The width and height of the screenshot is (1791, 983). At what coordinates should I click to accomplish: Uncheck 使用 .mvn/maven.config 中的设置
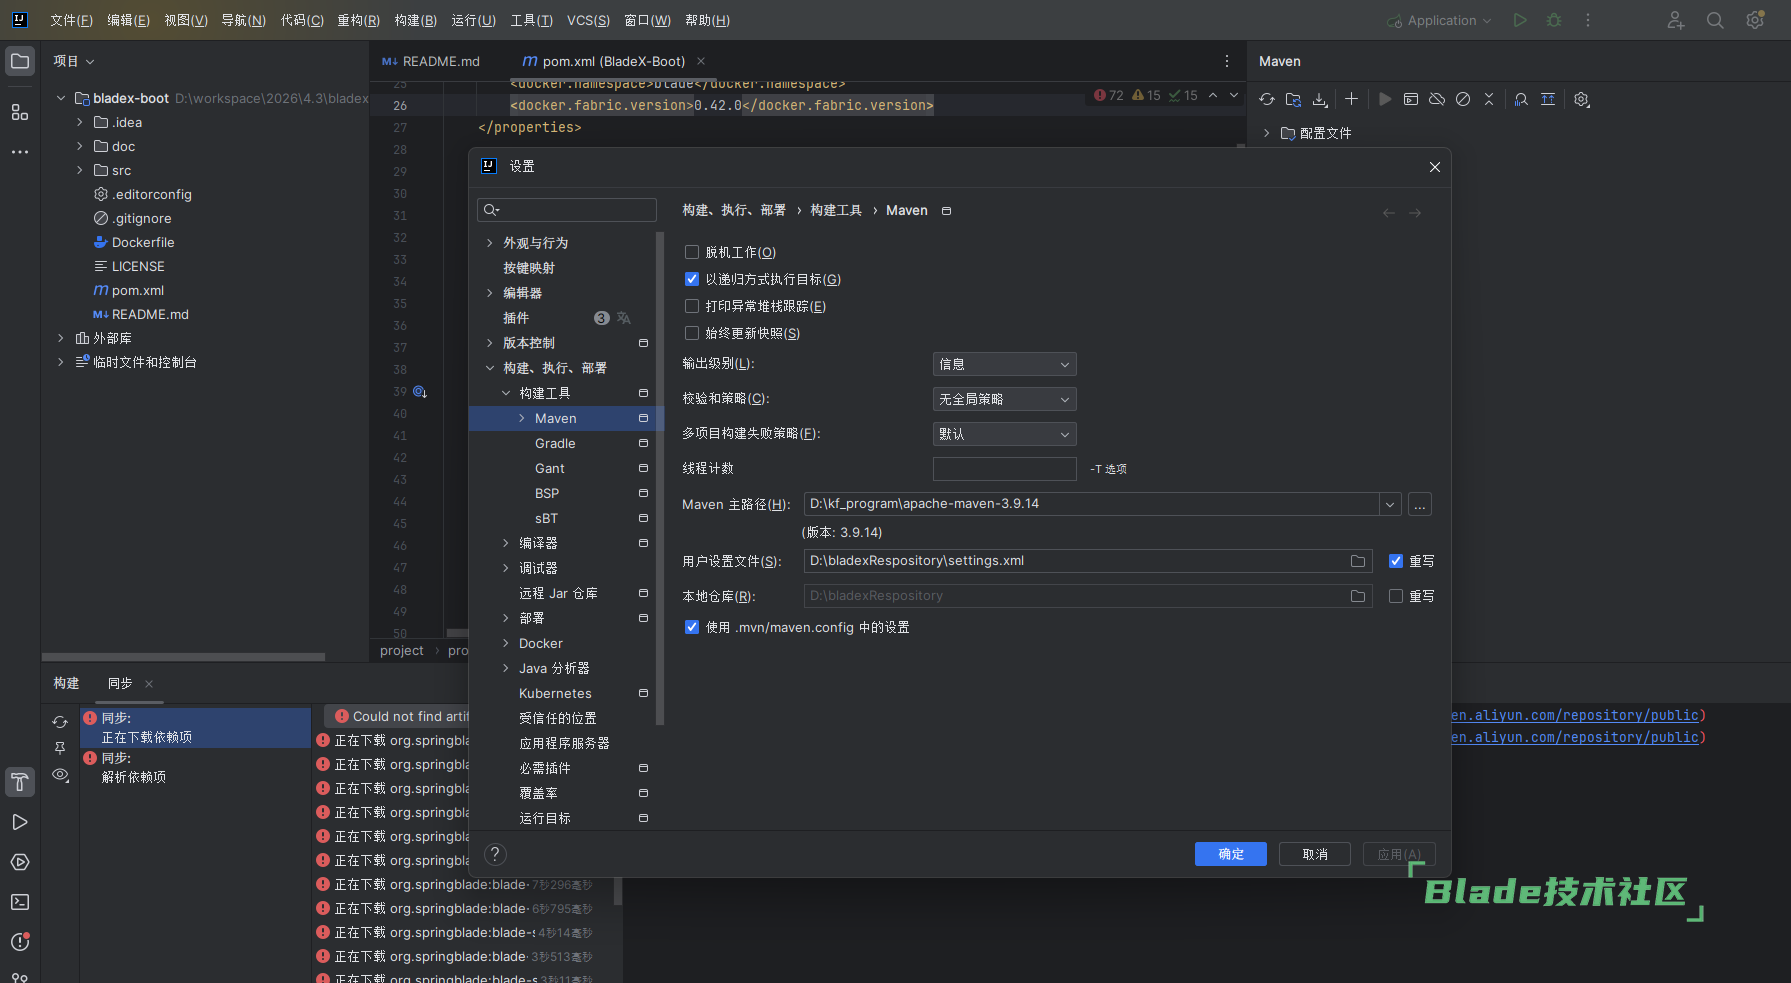pyautogui.click(x=692, y=627)
